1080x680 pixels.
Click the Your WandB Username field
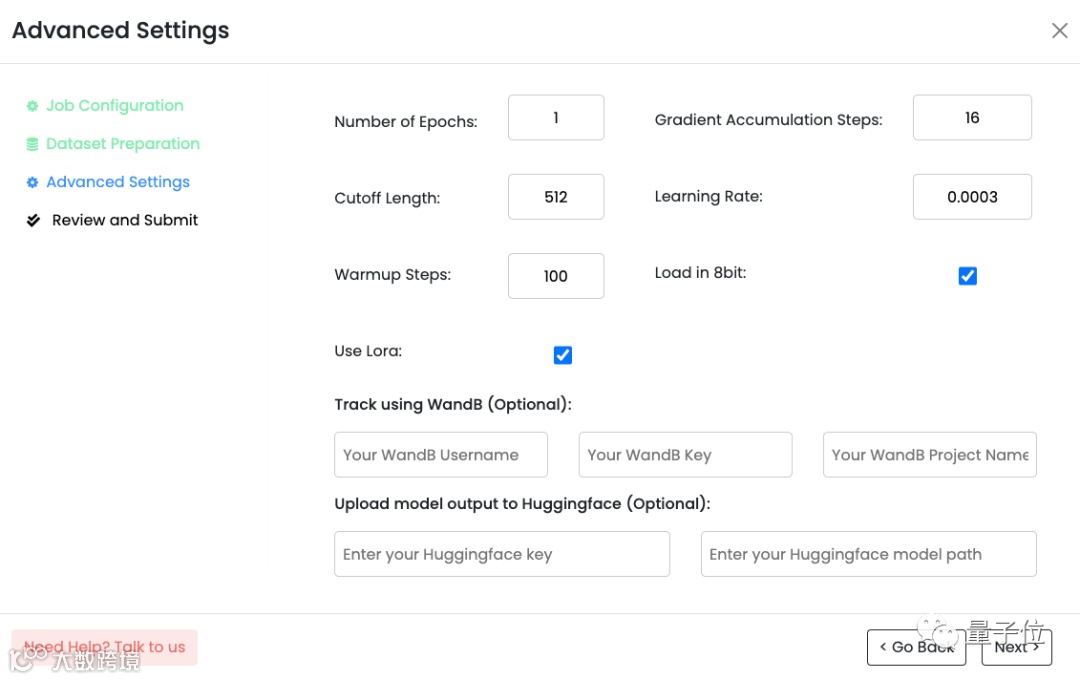point(441,455)
